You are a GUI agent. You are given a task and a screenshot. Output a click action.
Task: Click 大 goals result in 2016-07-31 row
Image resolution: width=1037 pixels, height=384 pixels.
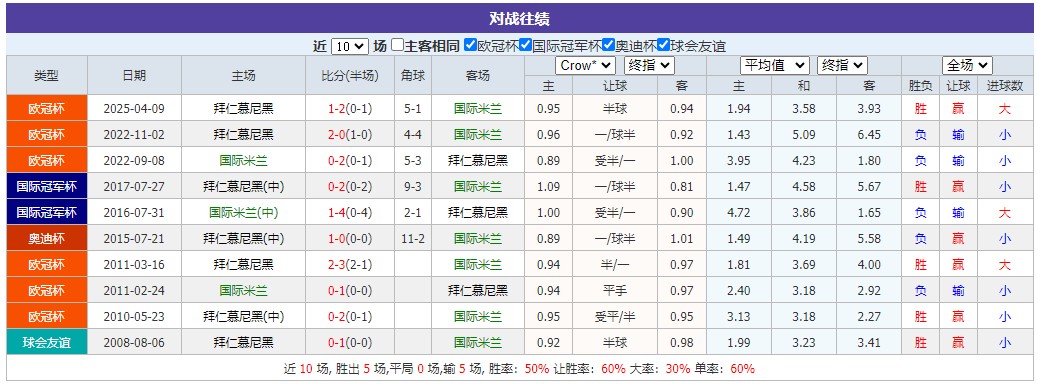tap(1005, 213)
